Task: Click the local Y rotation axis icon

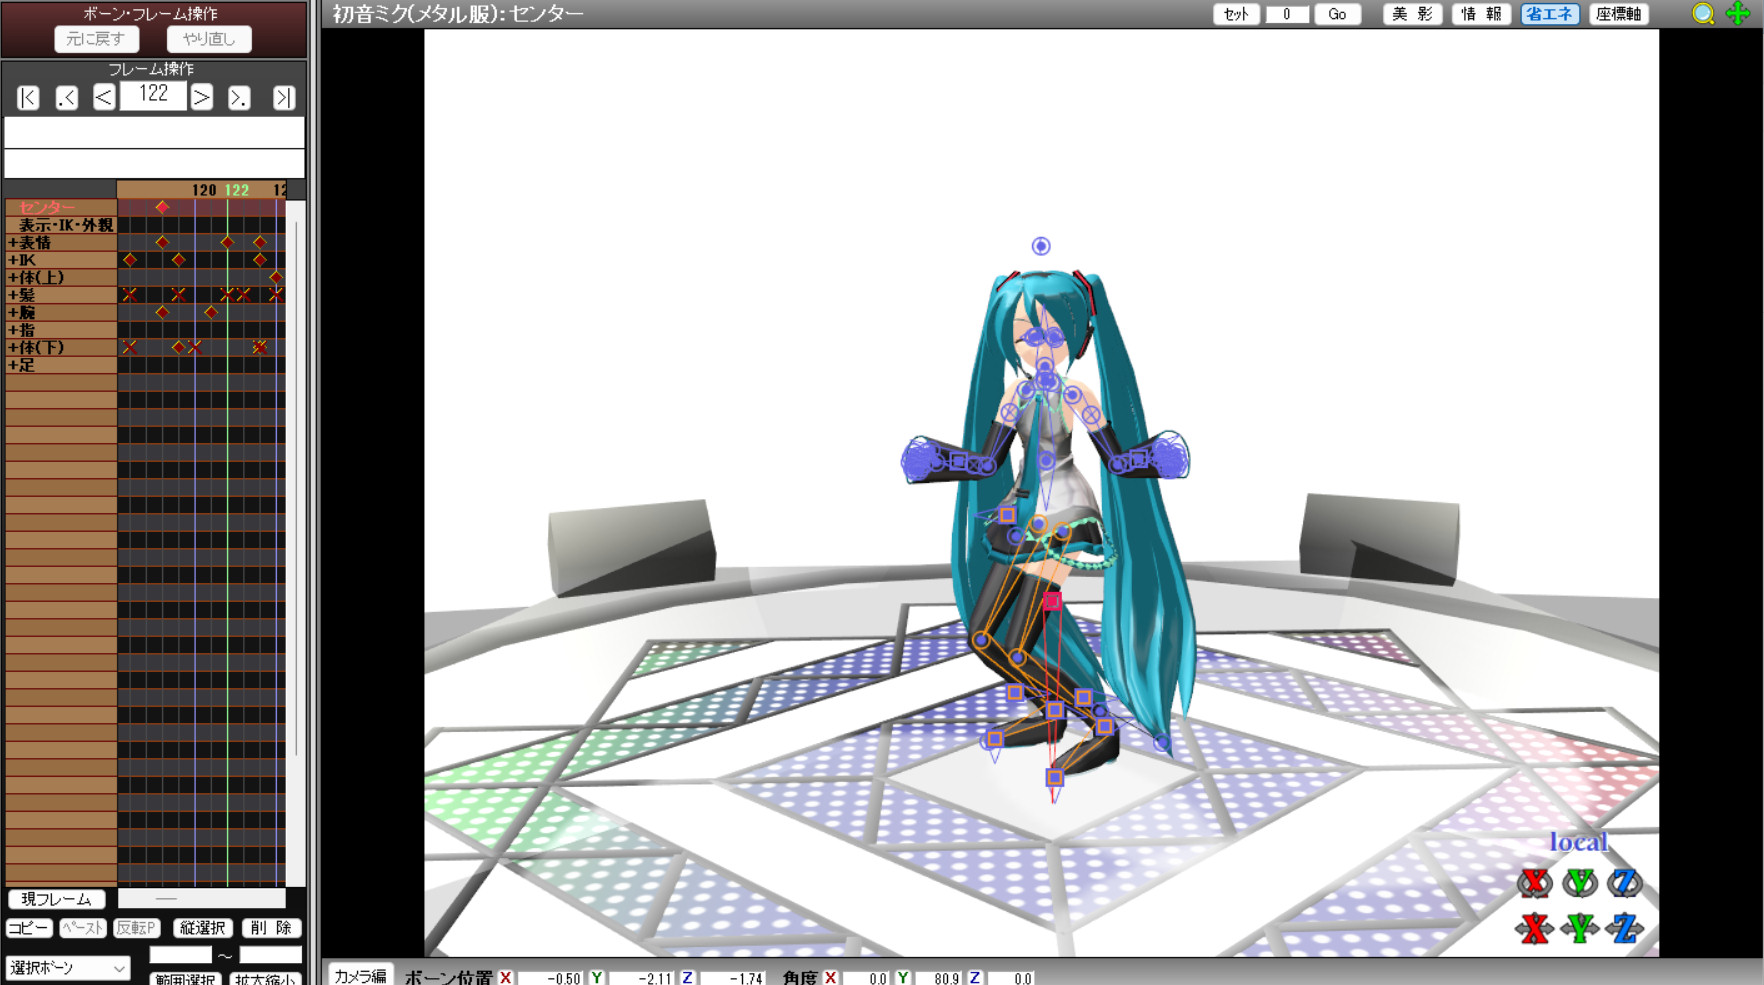Action: pyautogui.click(x=1579, y=883)
